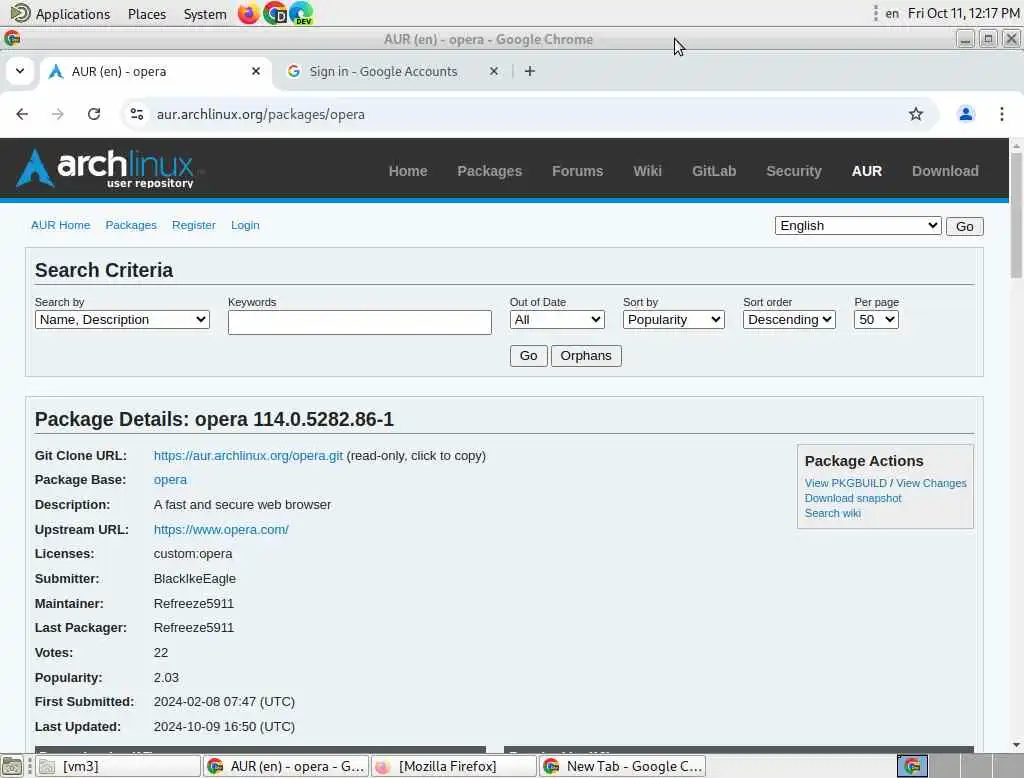The height and width of the screenshot is (778, 1024).
Task: Open Download in Arch navigation
Action: coord(945,171)
